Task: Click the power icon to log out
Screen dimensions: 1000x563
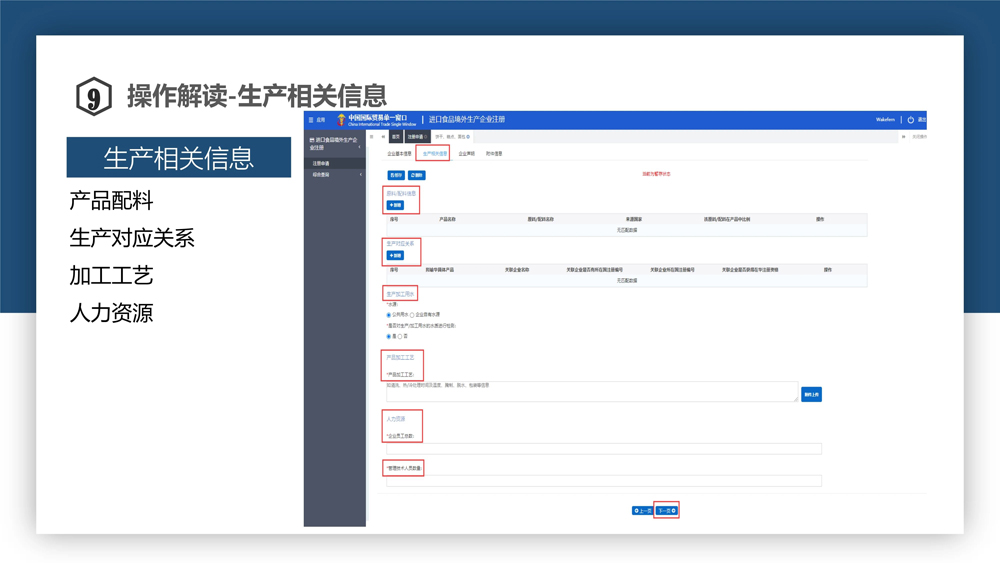Action: [x=910, y=120]
